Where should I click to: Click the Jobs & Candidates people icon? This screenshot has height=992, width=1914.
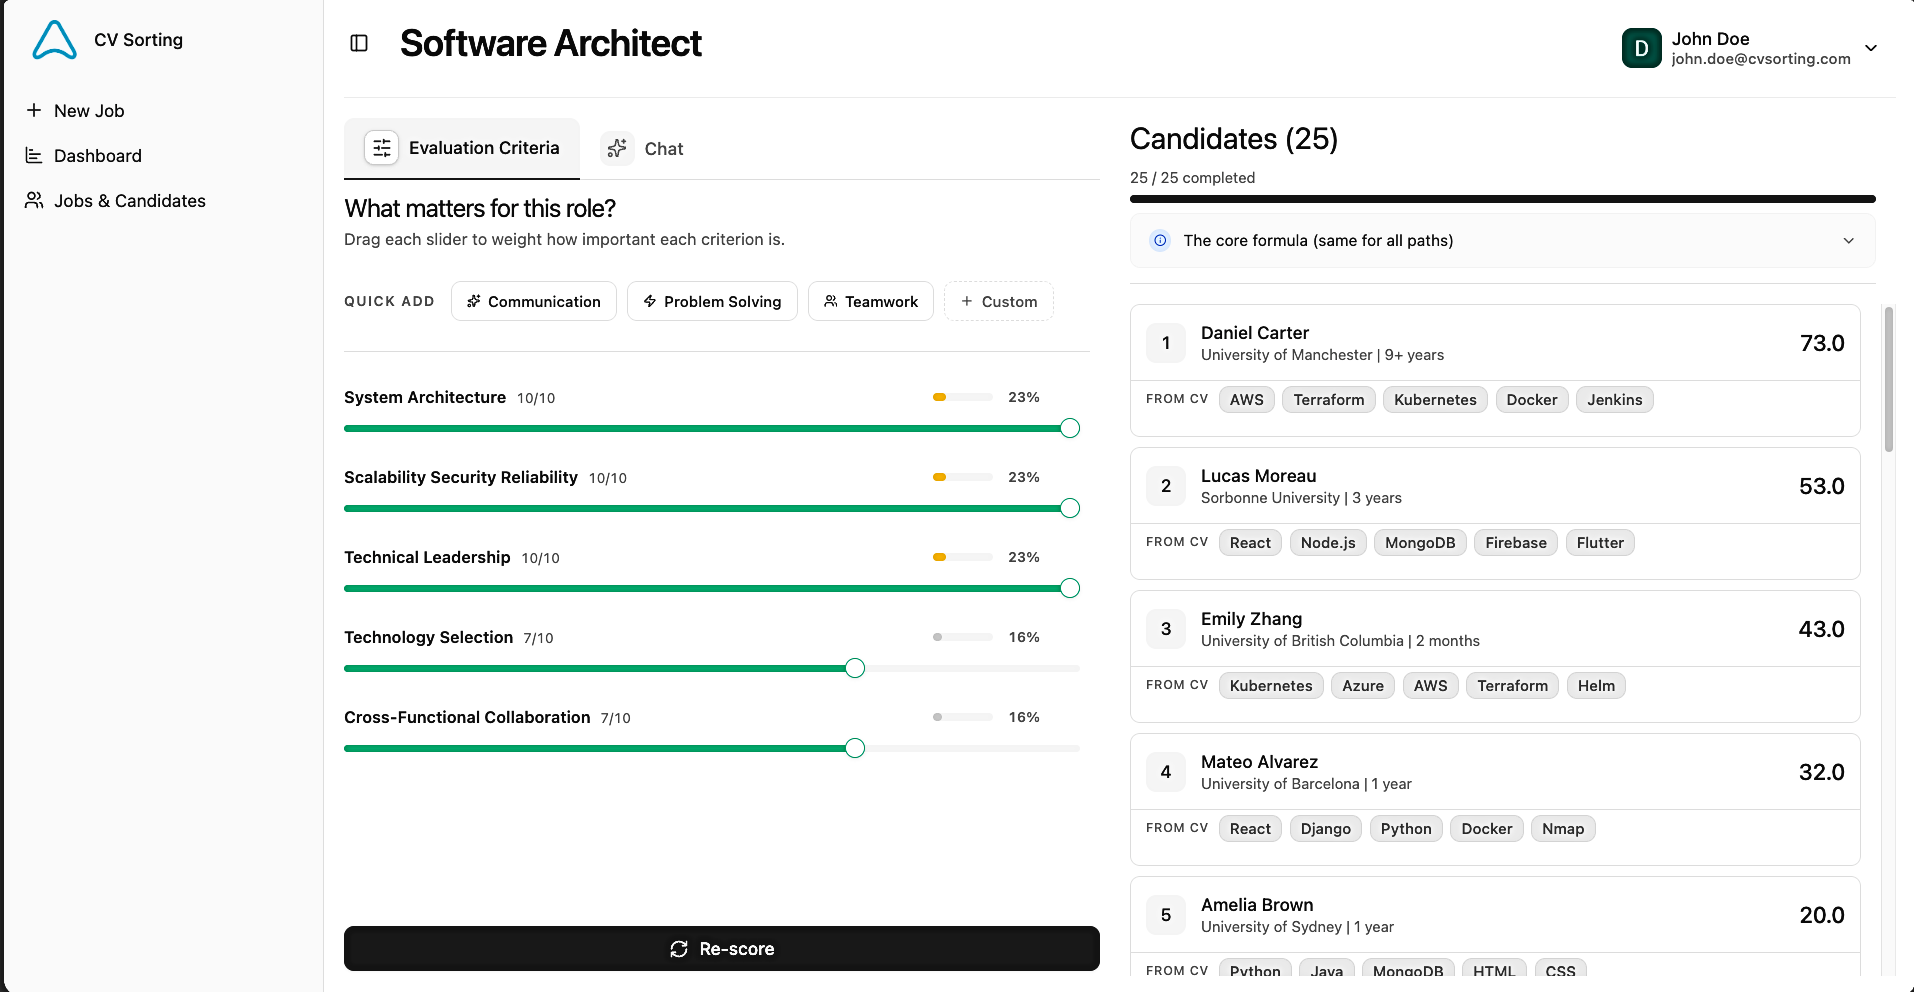click(x=33, y=200)
